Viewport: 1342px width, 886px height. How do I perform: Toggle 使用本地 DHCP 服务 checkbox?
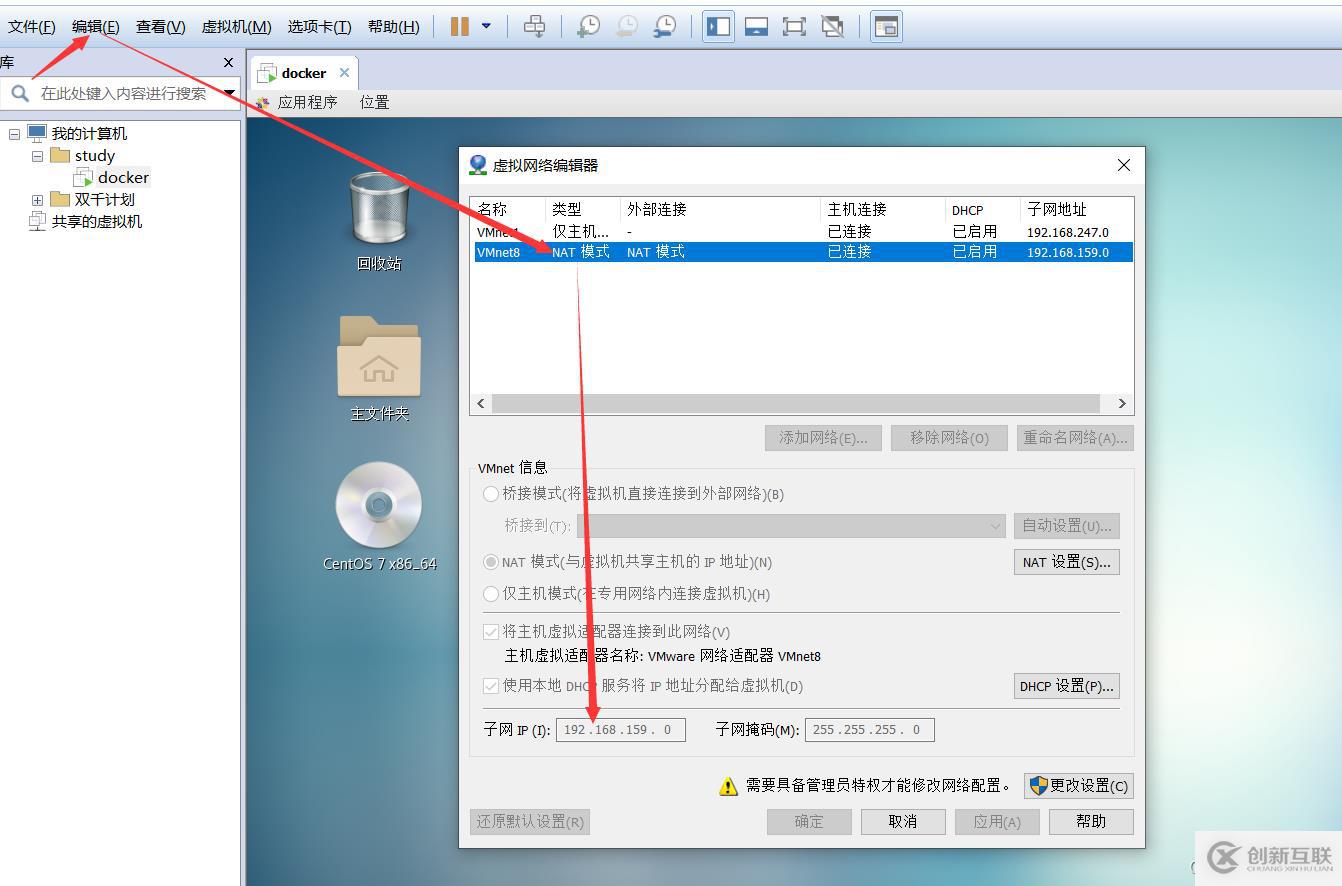(x=491, y=686)
